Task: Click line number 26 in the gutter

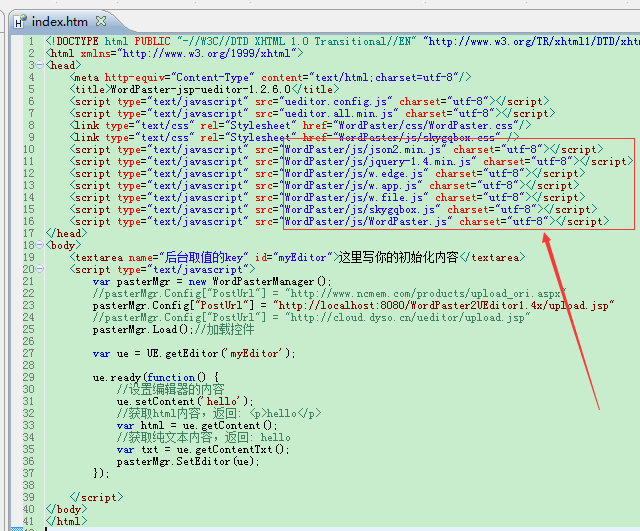Action: click(29, 341)
